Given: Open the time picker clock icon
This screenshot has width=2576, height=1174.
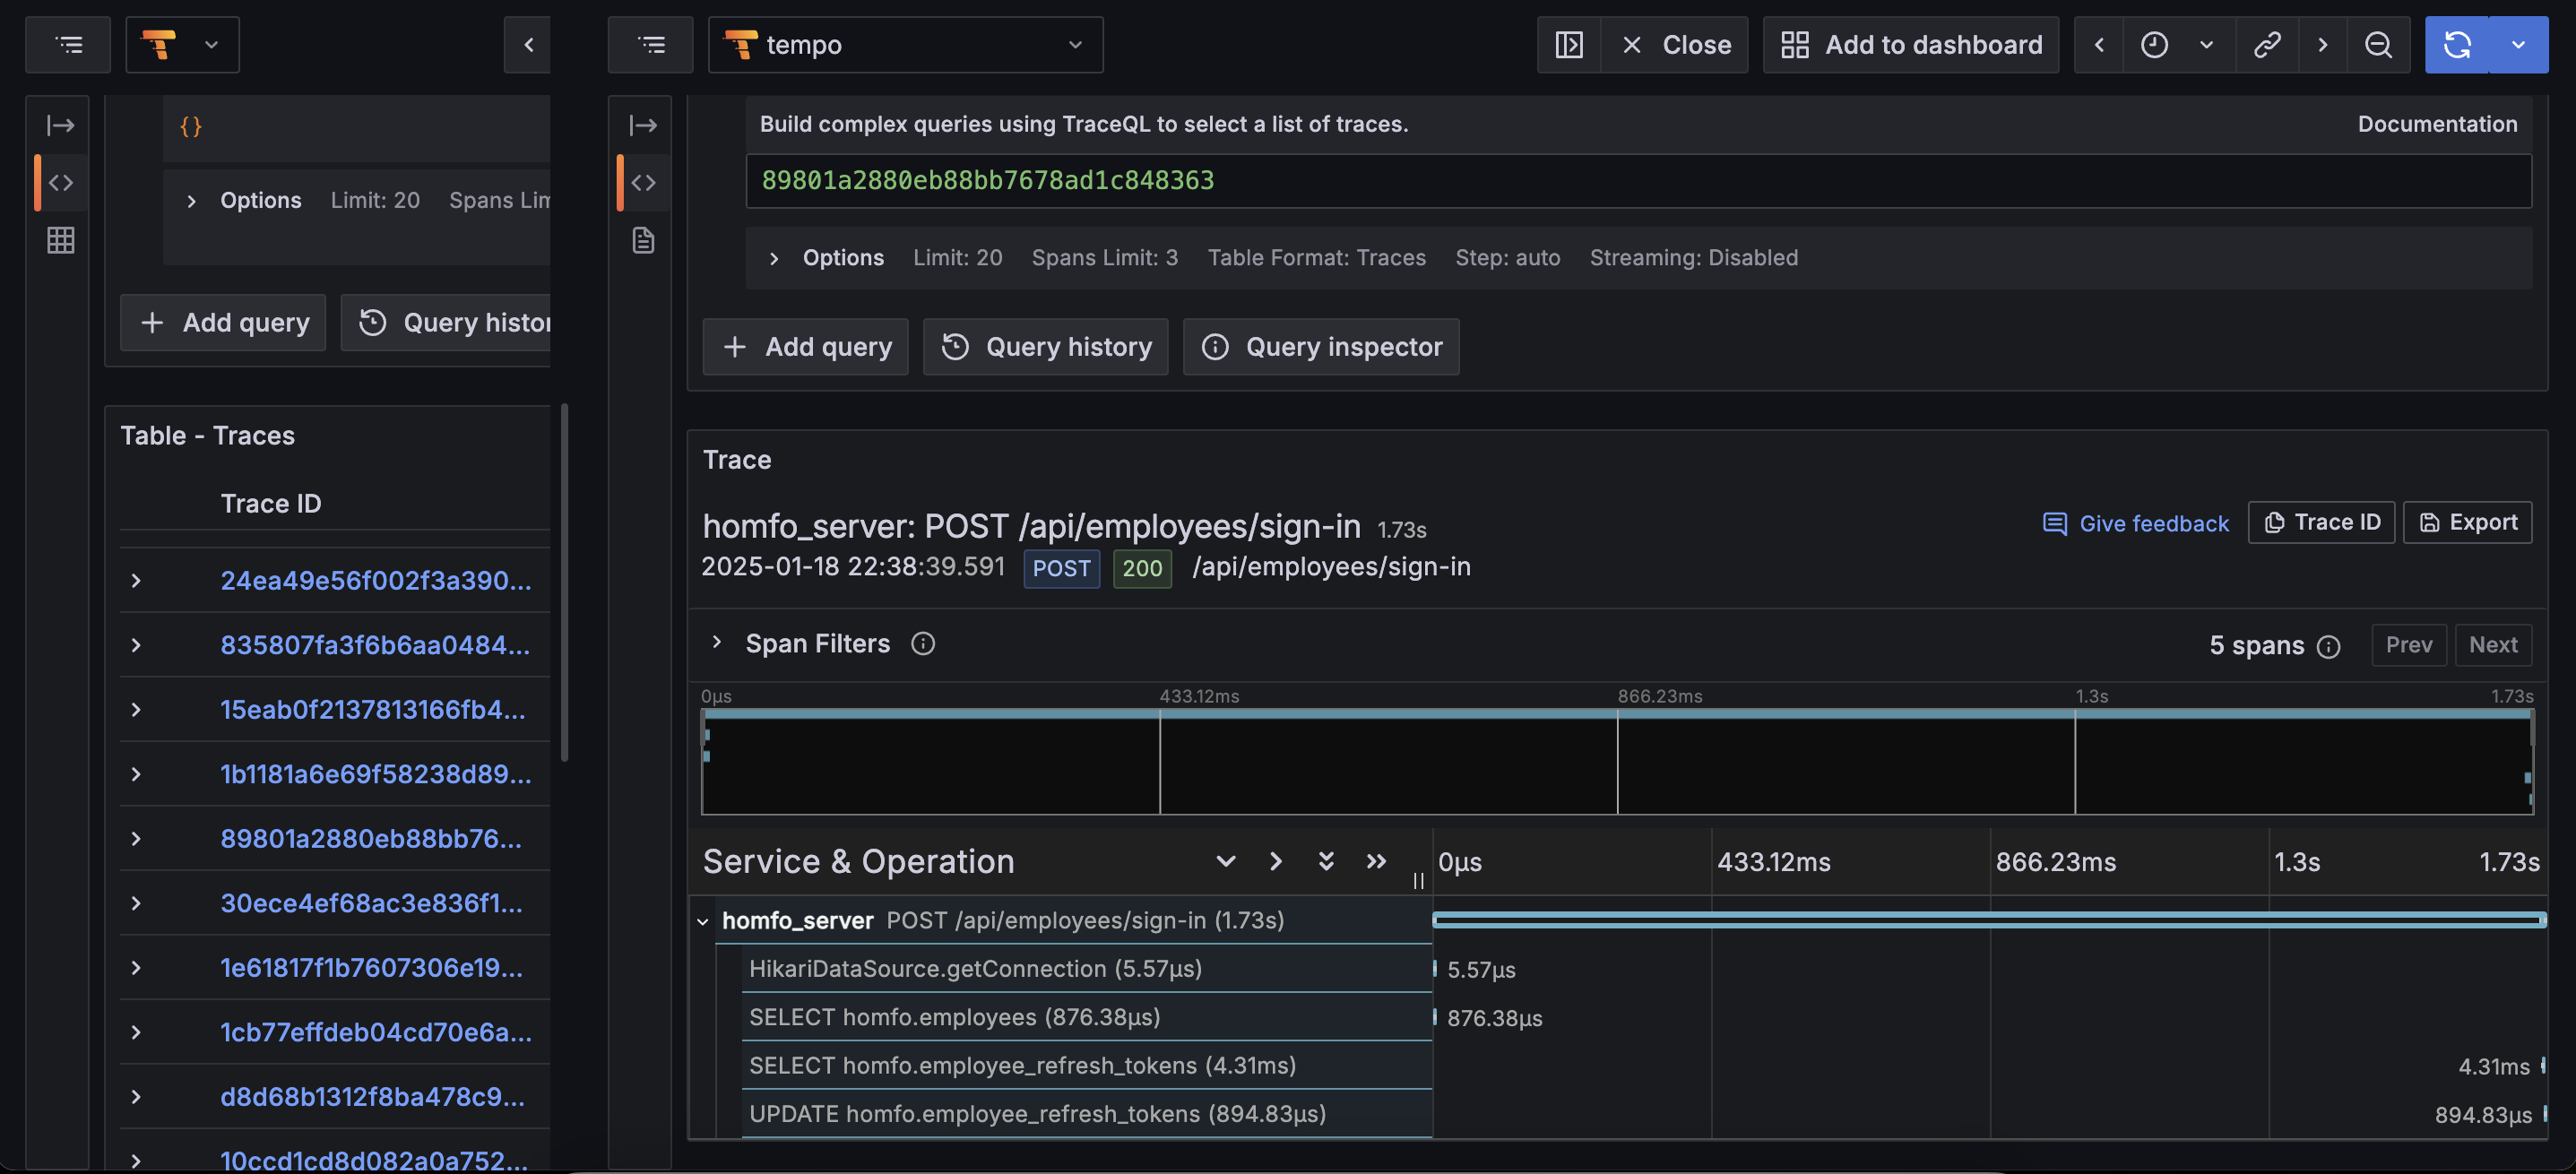Looking at the screenshot, I should point(2154,44).
